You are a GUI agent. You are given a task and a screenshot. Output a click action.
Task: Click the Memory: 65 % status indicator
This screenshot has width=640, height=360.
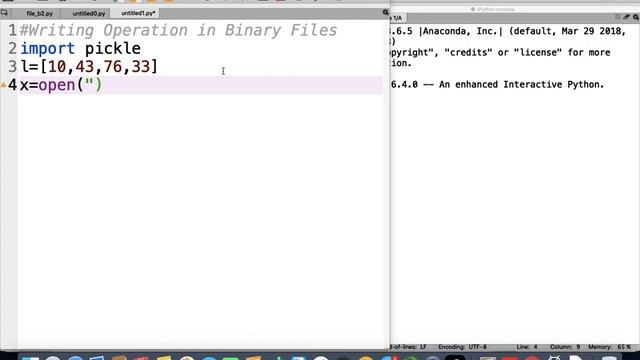coord(609,347)
